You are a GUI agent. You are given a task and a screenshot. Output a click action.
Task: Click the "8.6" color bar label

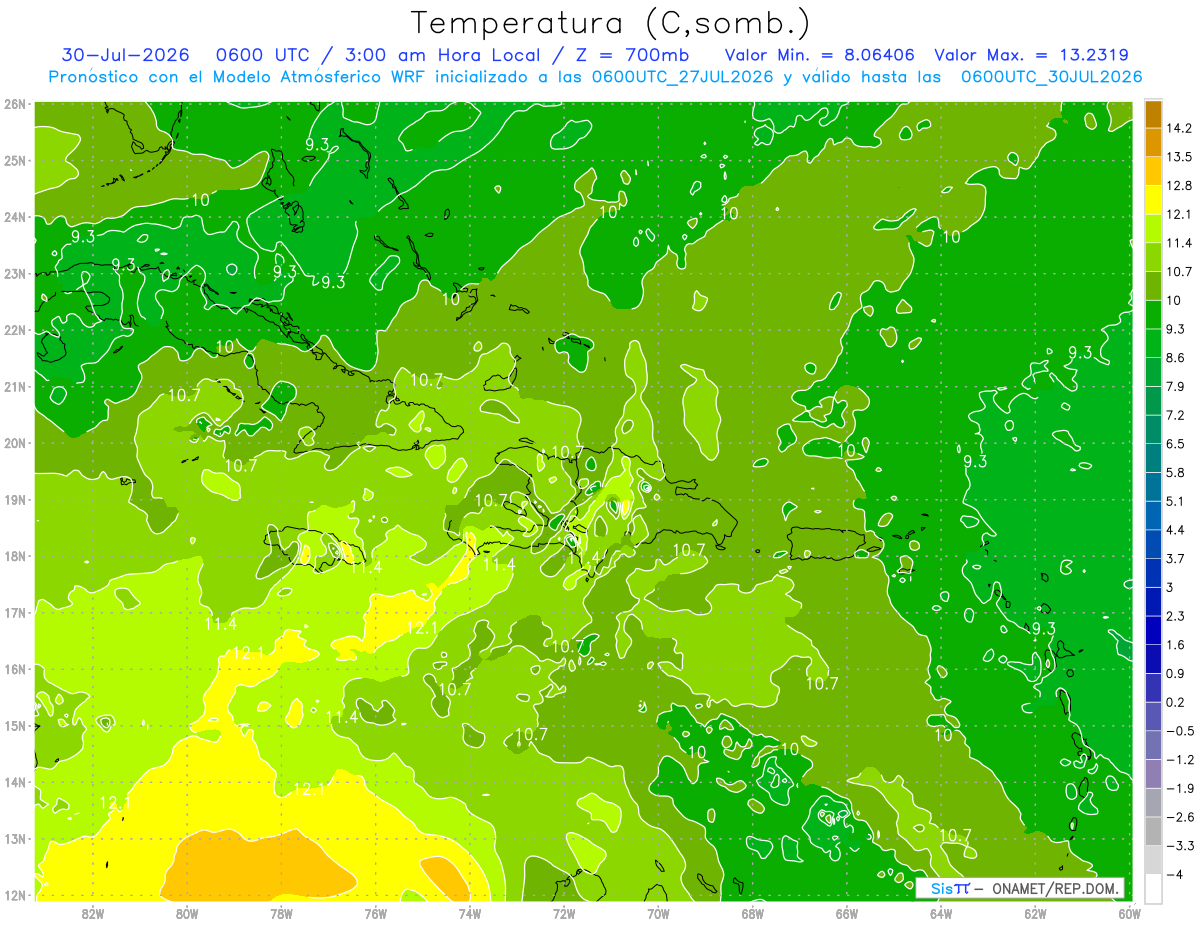(x=1176, y=358)
